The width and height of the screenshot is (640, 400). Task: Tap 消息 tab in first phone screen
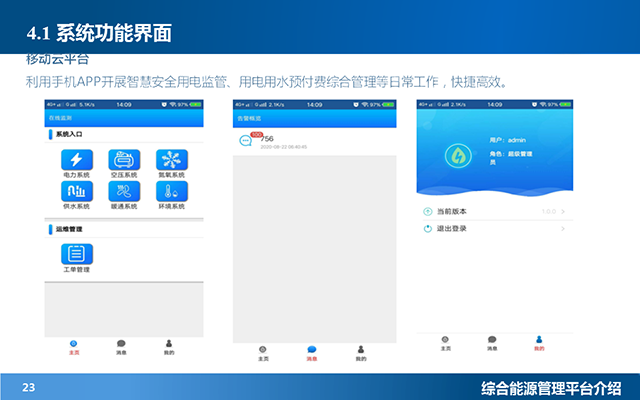click(121, 347)
